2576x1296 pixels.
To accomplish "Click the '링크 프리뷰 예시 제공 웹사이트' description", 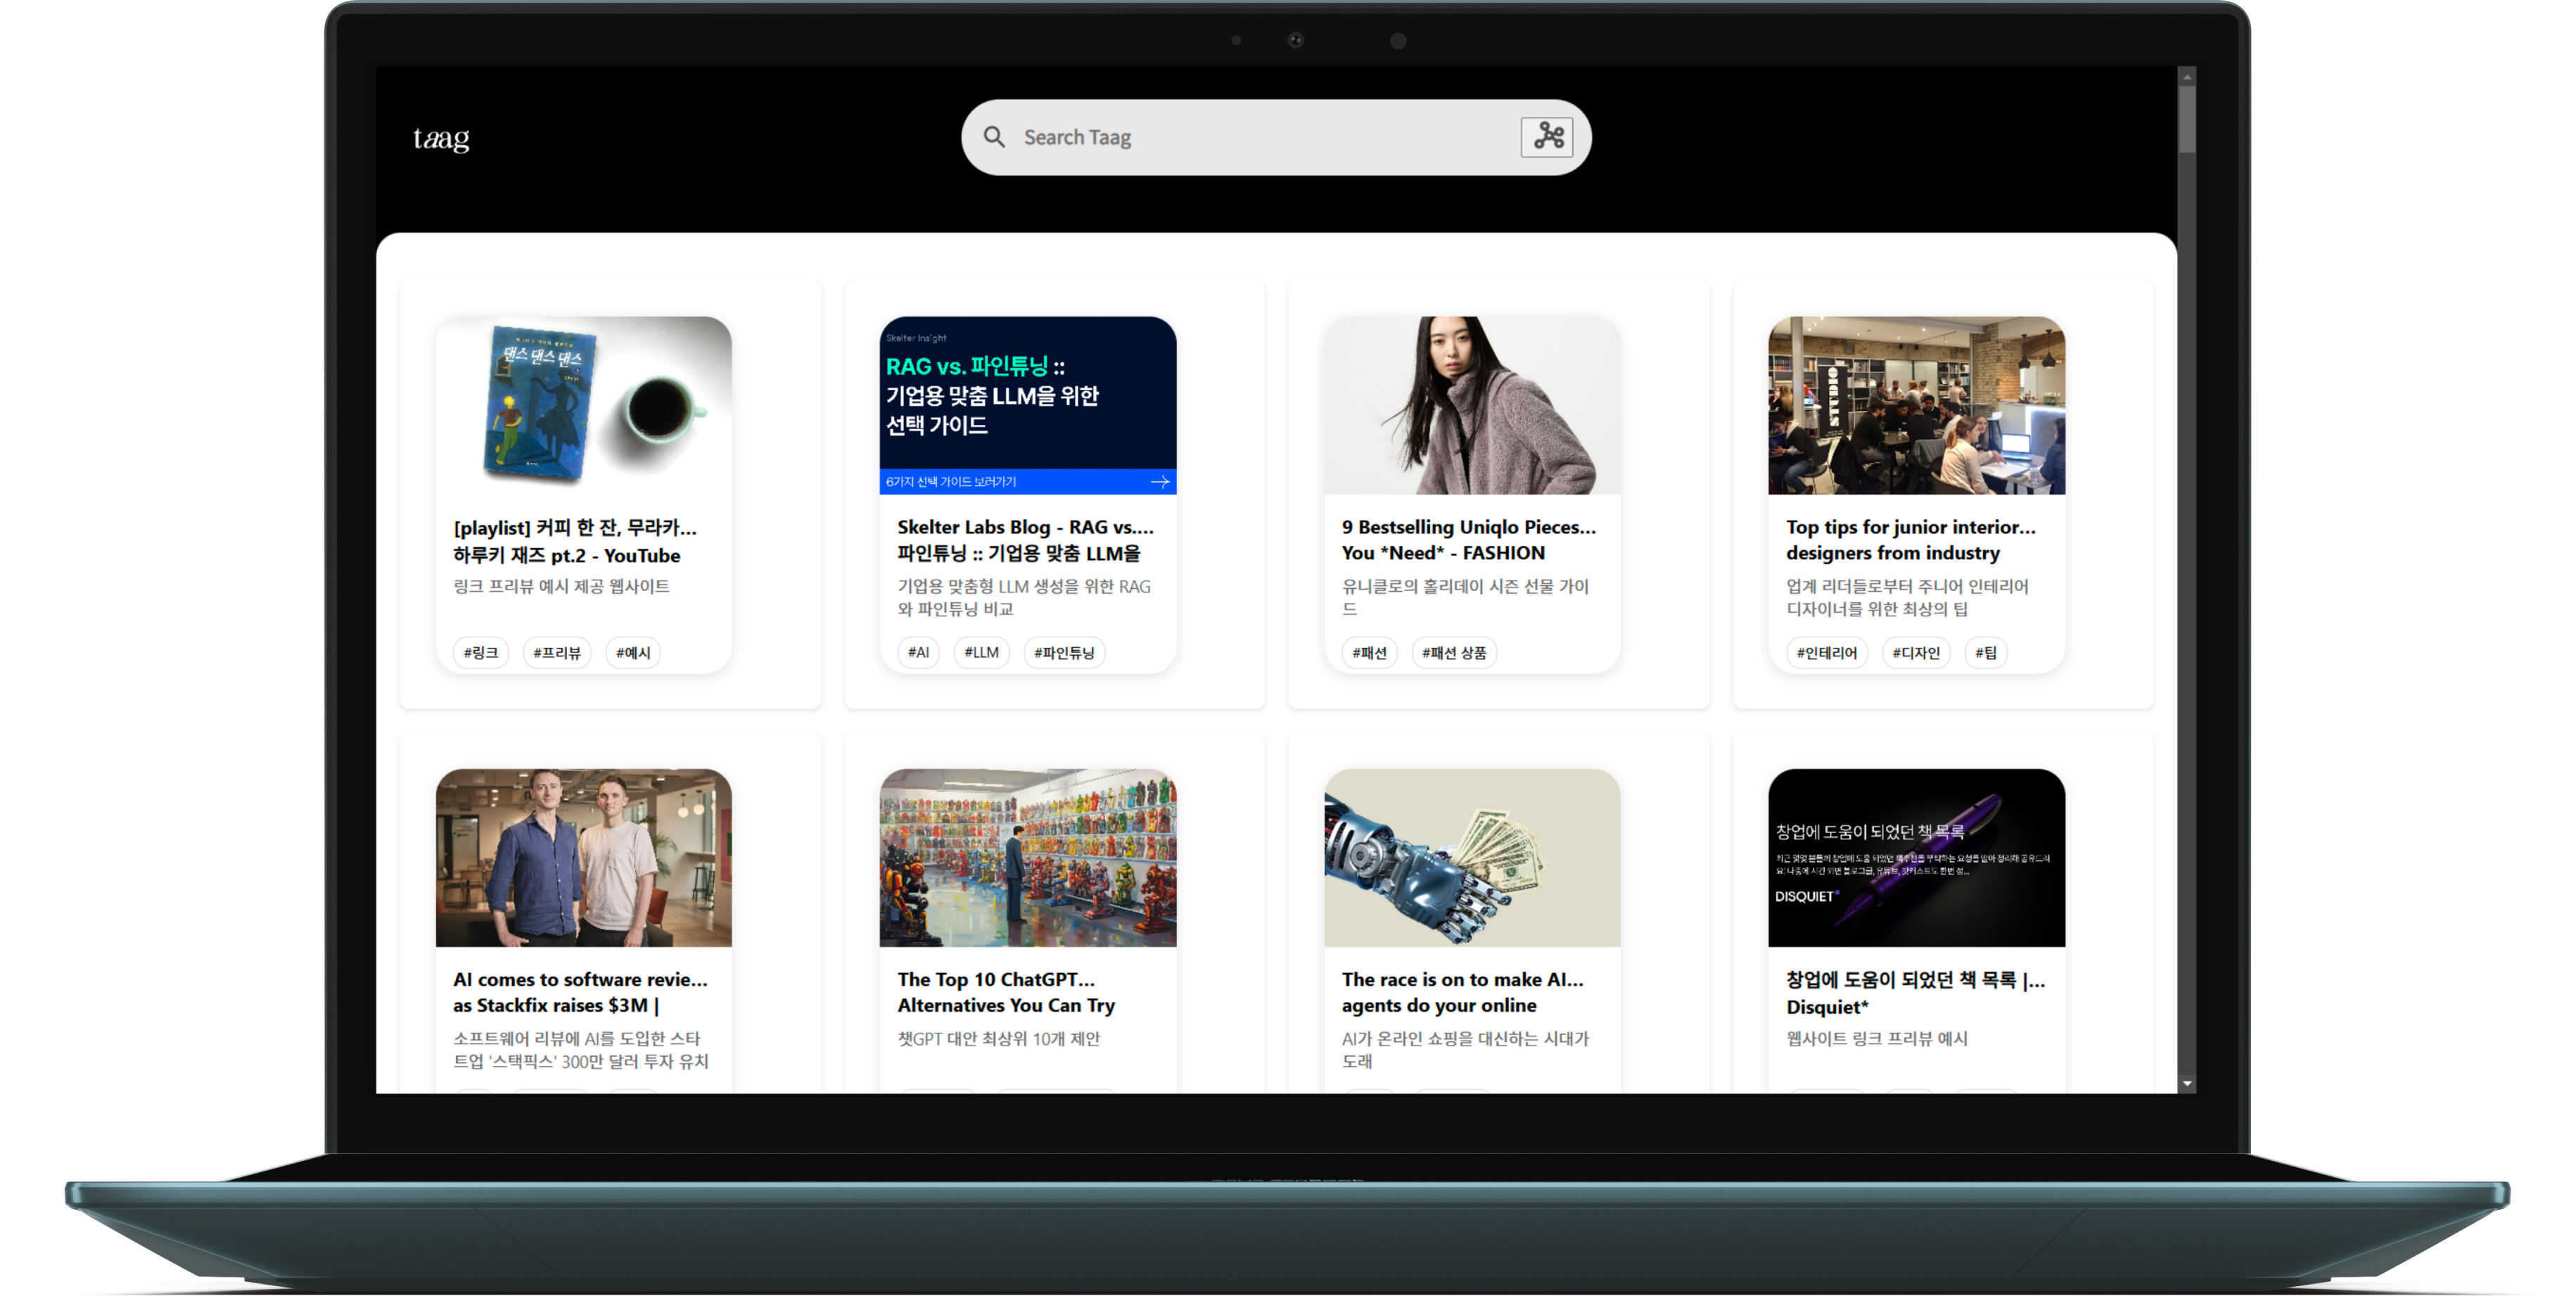I will [561, 586].
